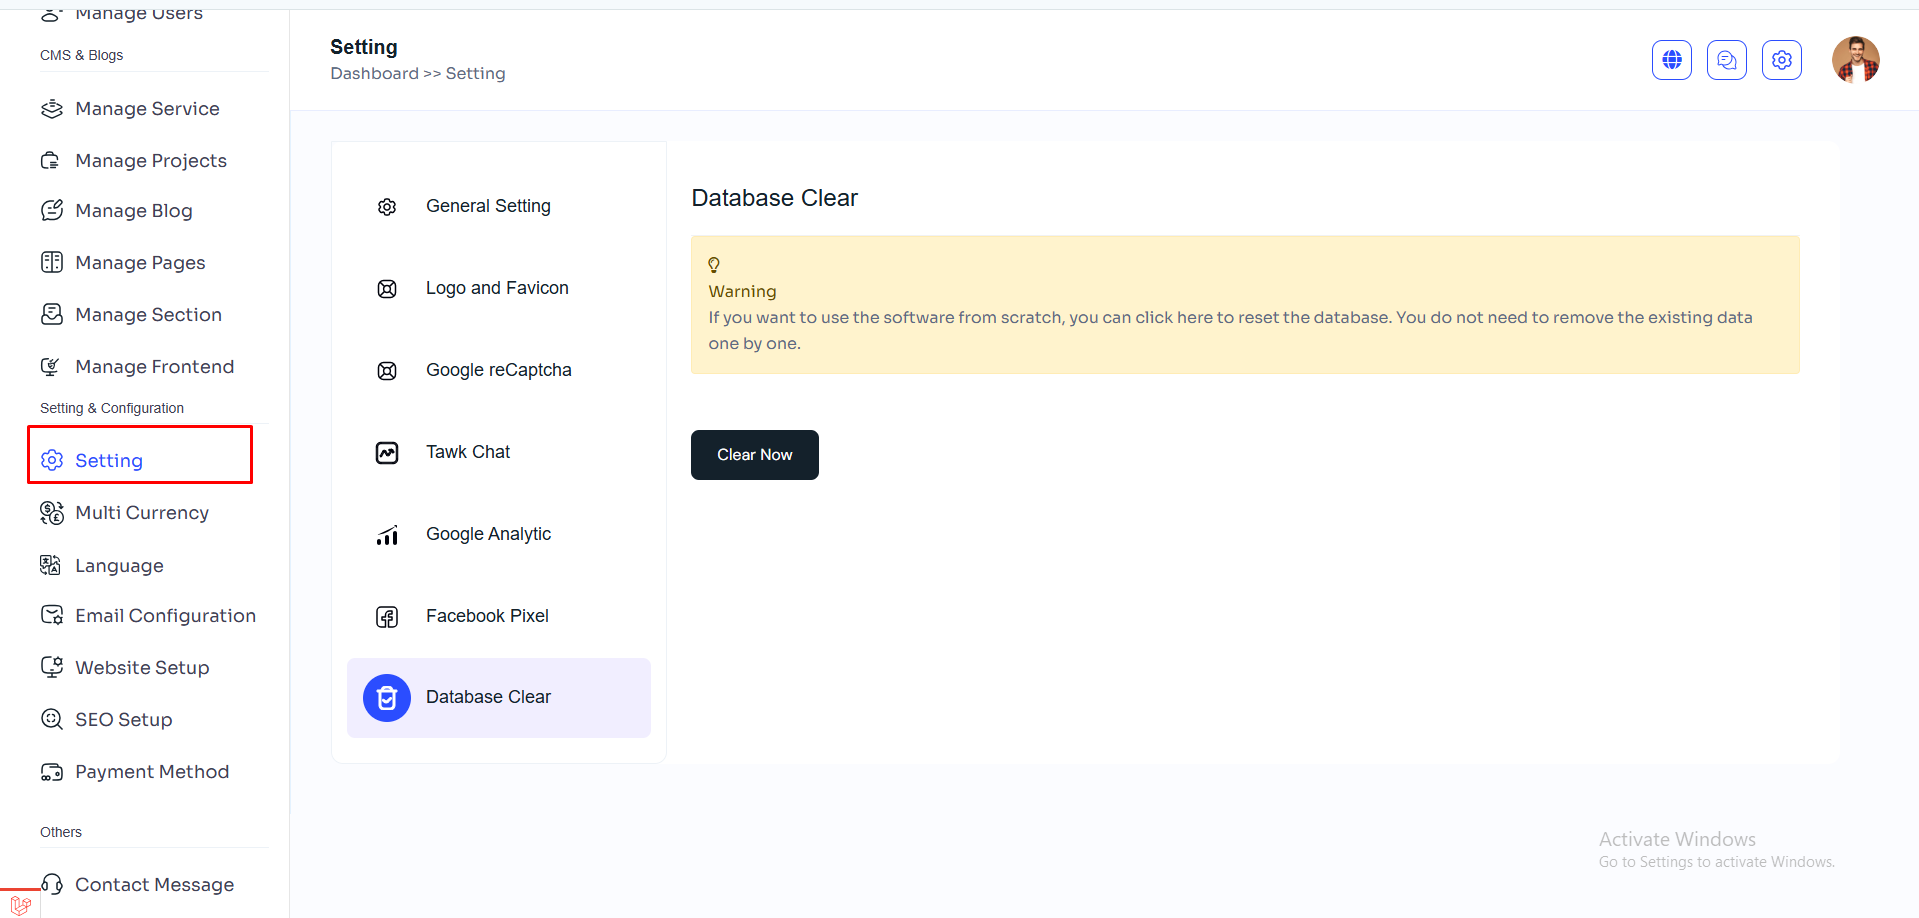Click the gear icon in top header
This screenshot has height=918, width=1919.
1781,60
